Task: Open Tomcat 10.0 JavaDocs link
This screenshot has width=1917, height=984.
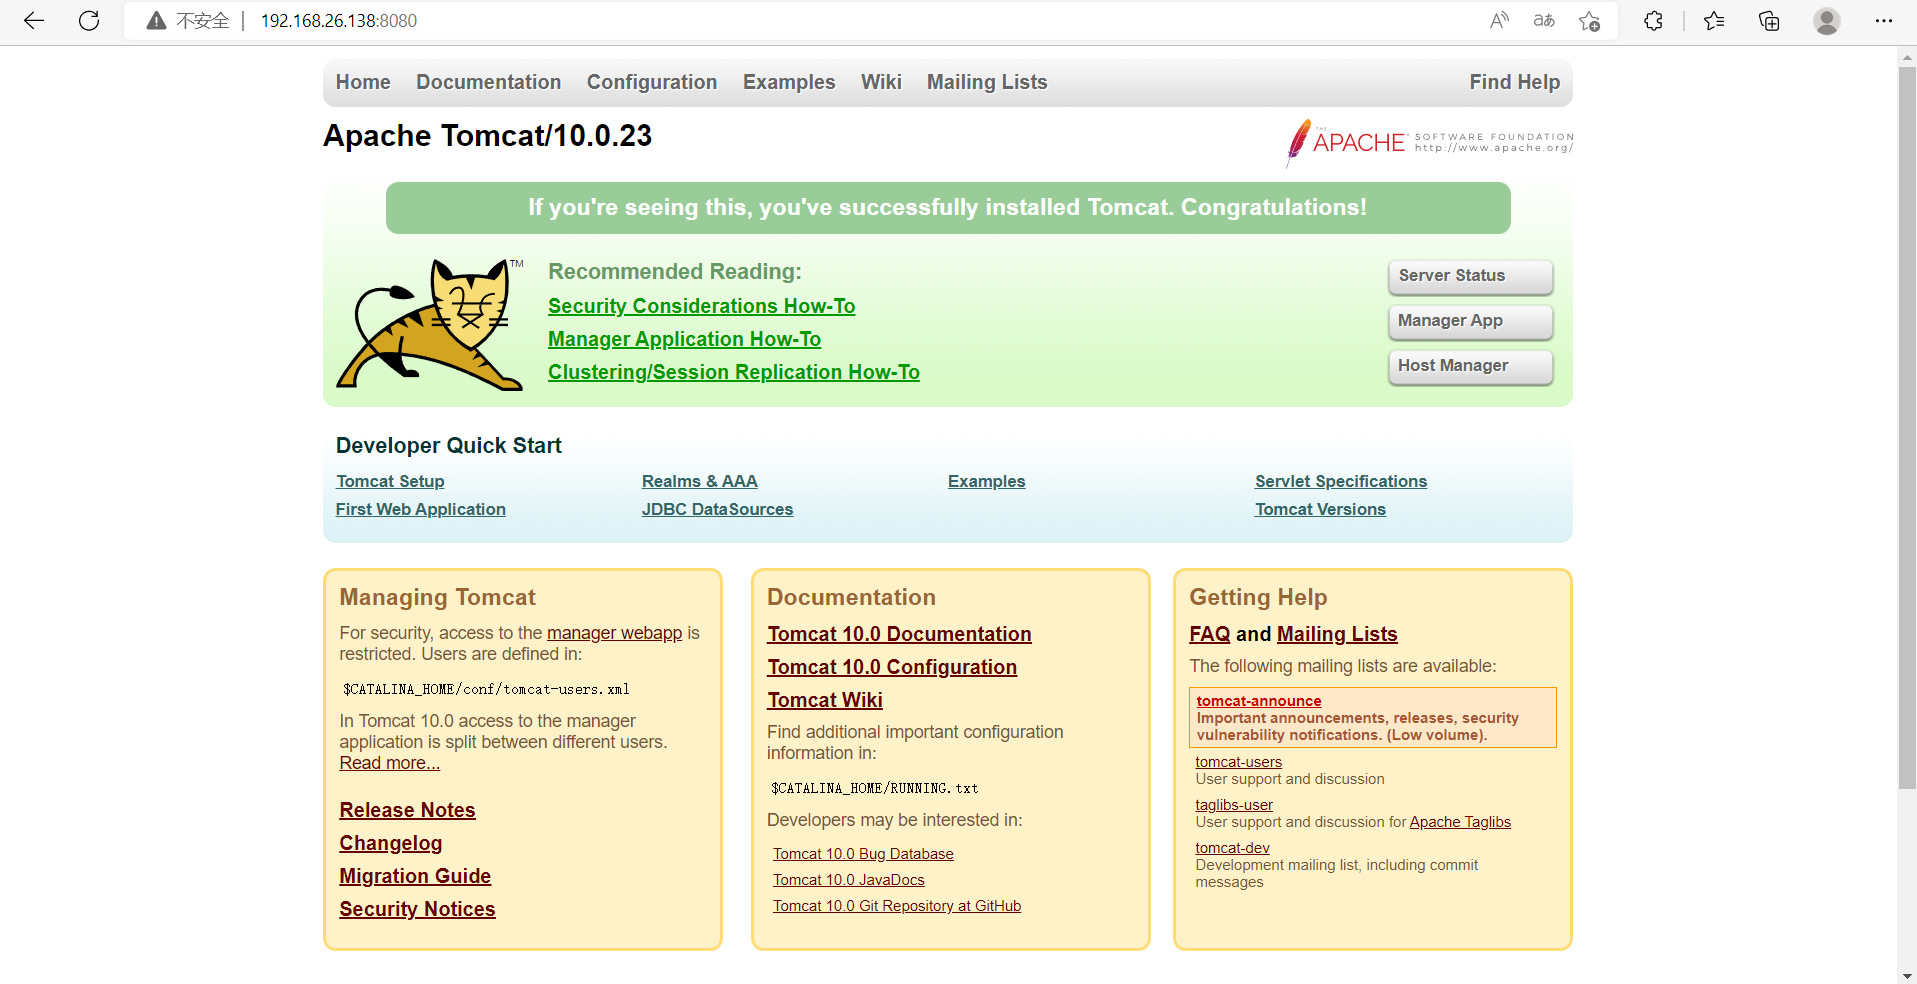Action: pos(849,880)
